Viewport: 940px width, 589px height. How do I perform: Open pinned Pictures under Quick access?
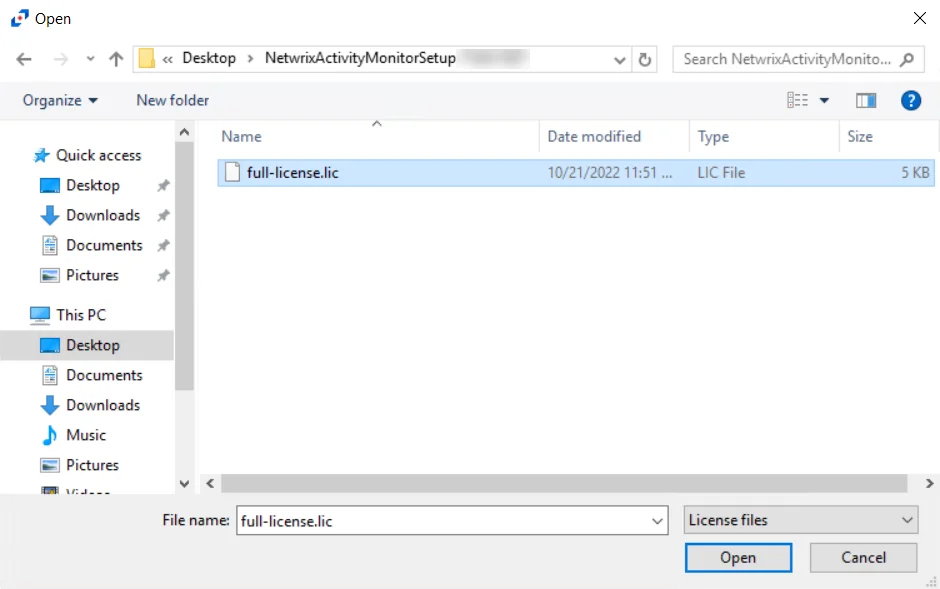92,275
